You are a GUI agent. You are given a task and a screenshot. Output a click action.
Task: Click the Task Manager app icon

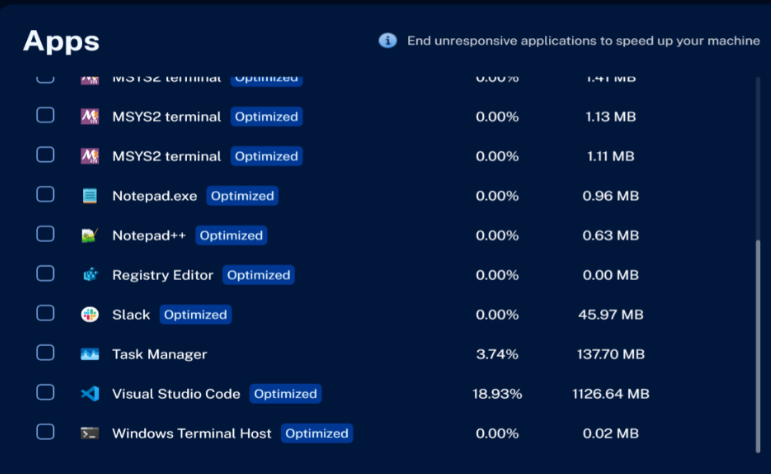(89, 354)
